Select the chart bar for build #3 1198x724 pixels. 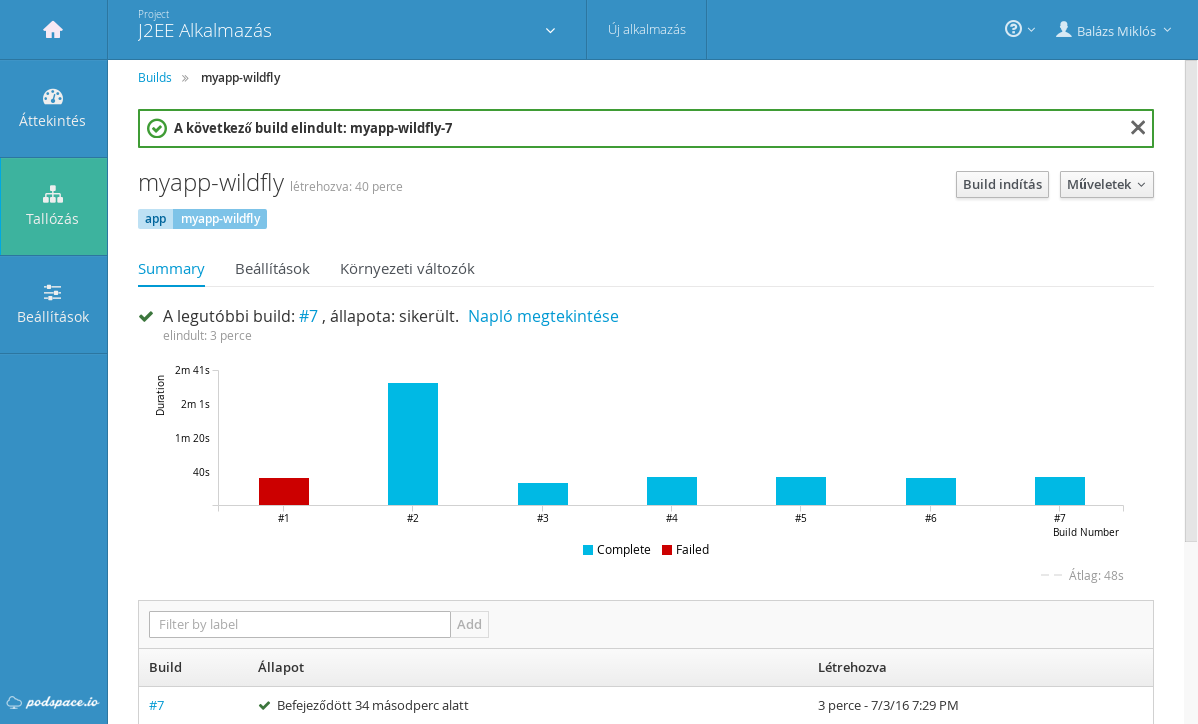[542, 493]
